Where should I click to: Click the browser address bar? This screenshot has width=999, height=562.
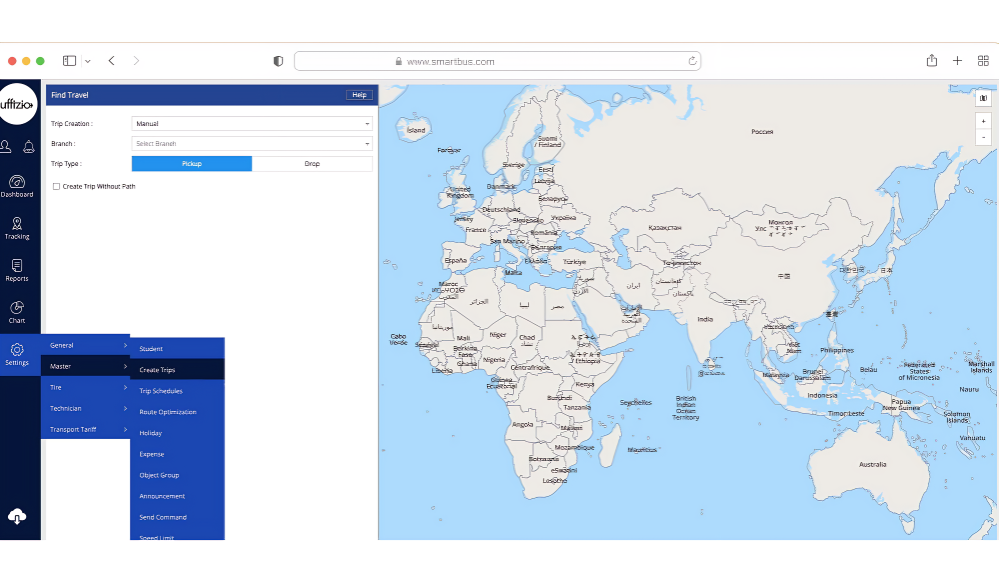[x=497, y=61]
